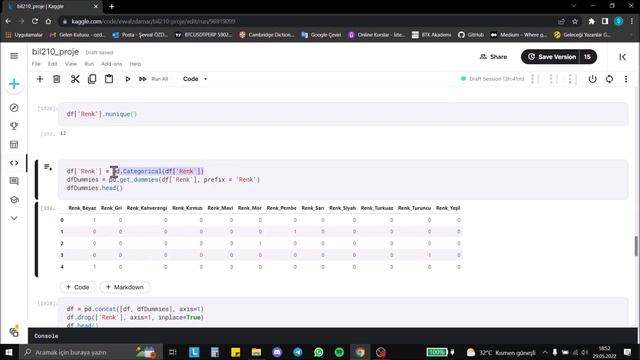Cut the selected cell with scissors icon

[x=75, y=79]
